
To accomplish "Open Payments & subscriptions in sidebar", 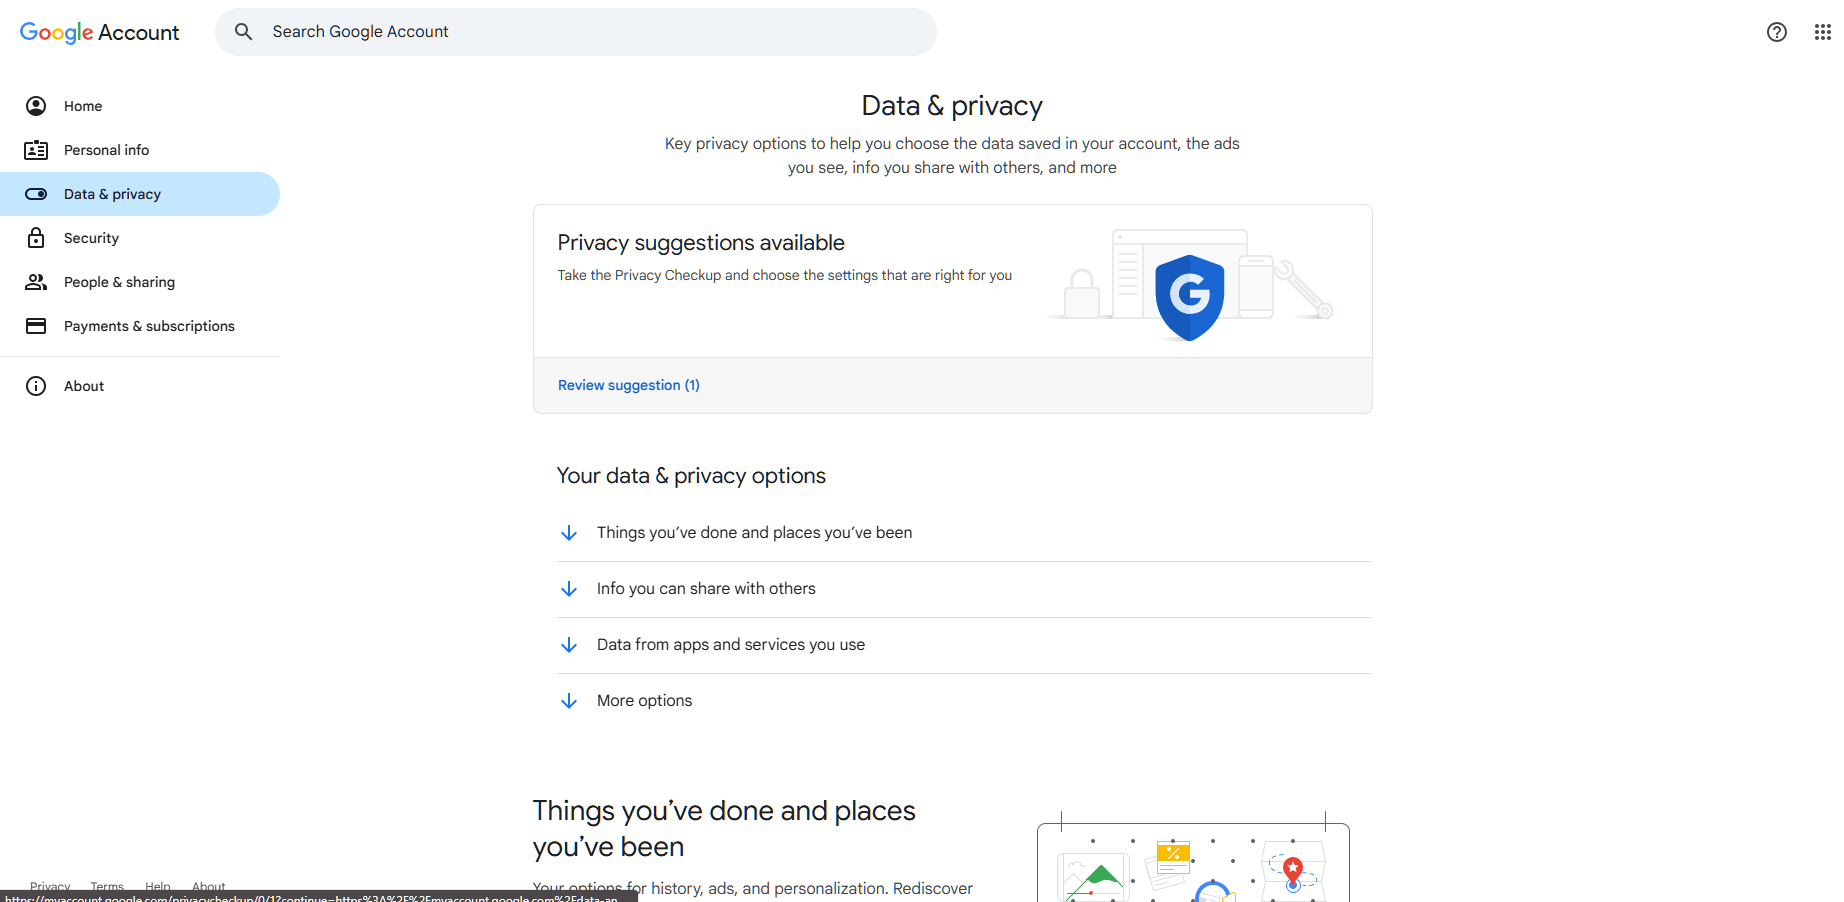I will (149, 326).
